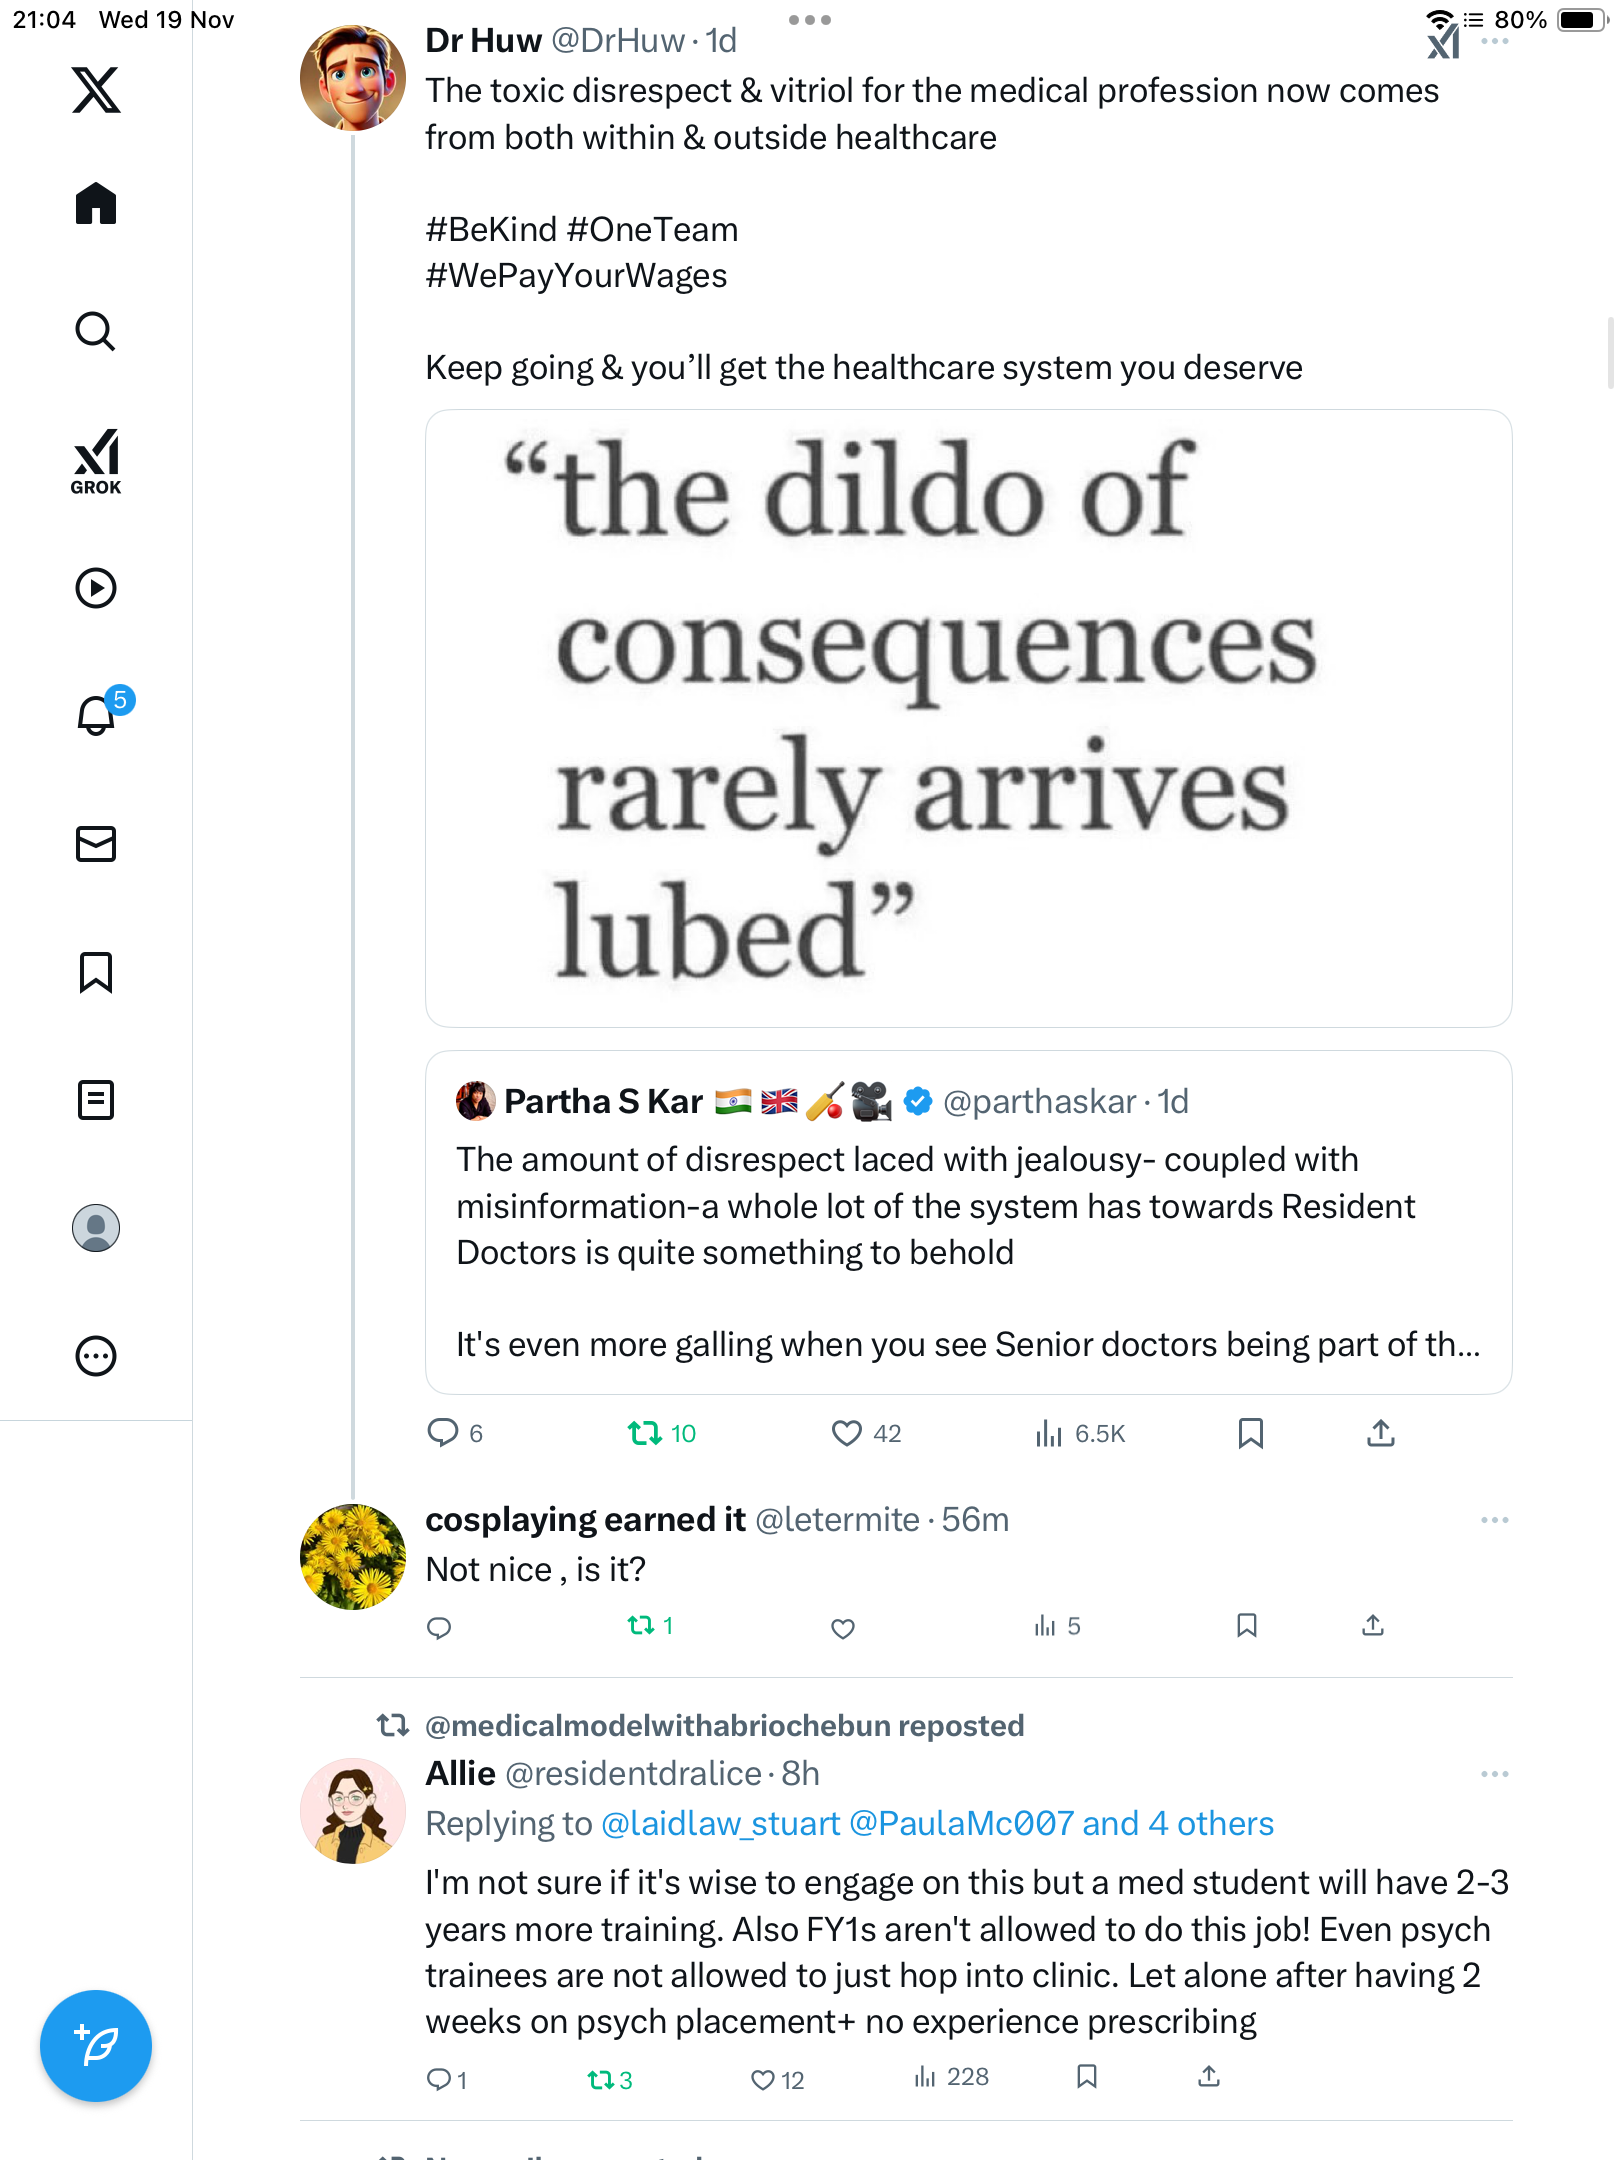Open Bookmarks in the sidebar
The height and width of the screenshot is (2160, 1620).
[96, 972]
